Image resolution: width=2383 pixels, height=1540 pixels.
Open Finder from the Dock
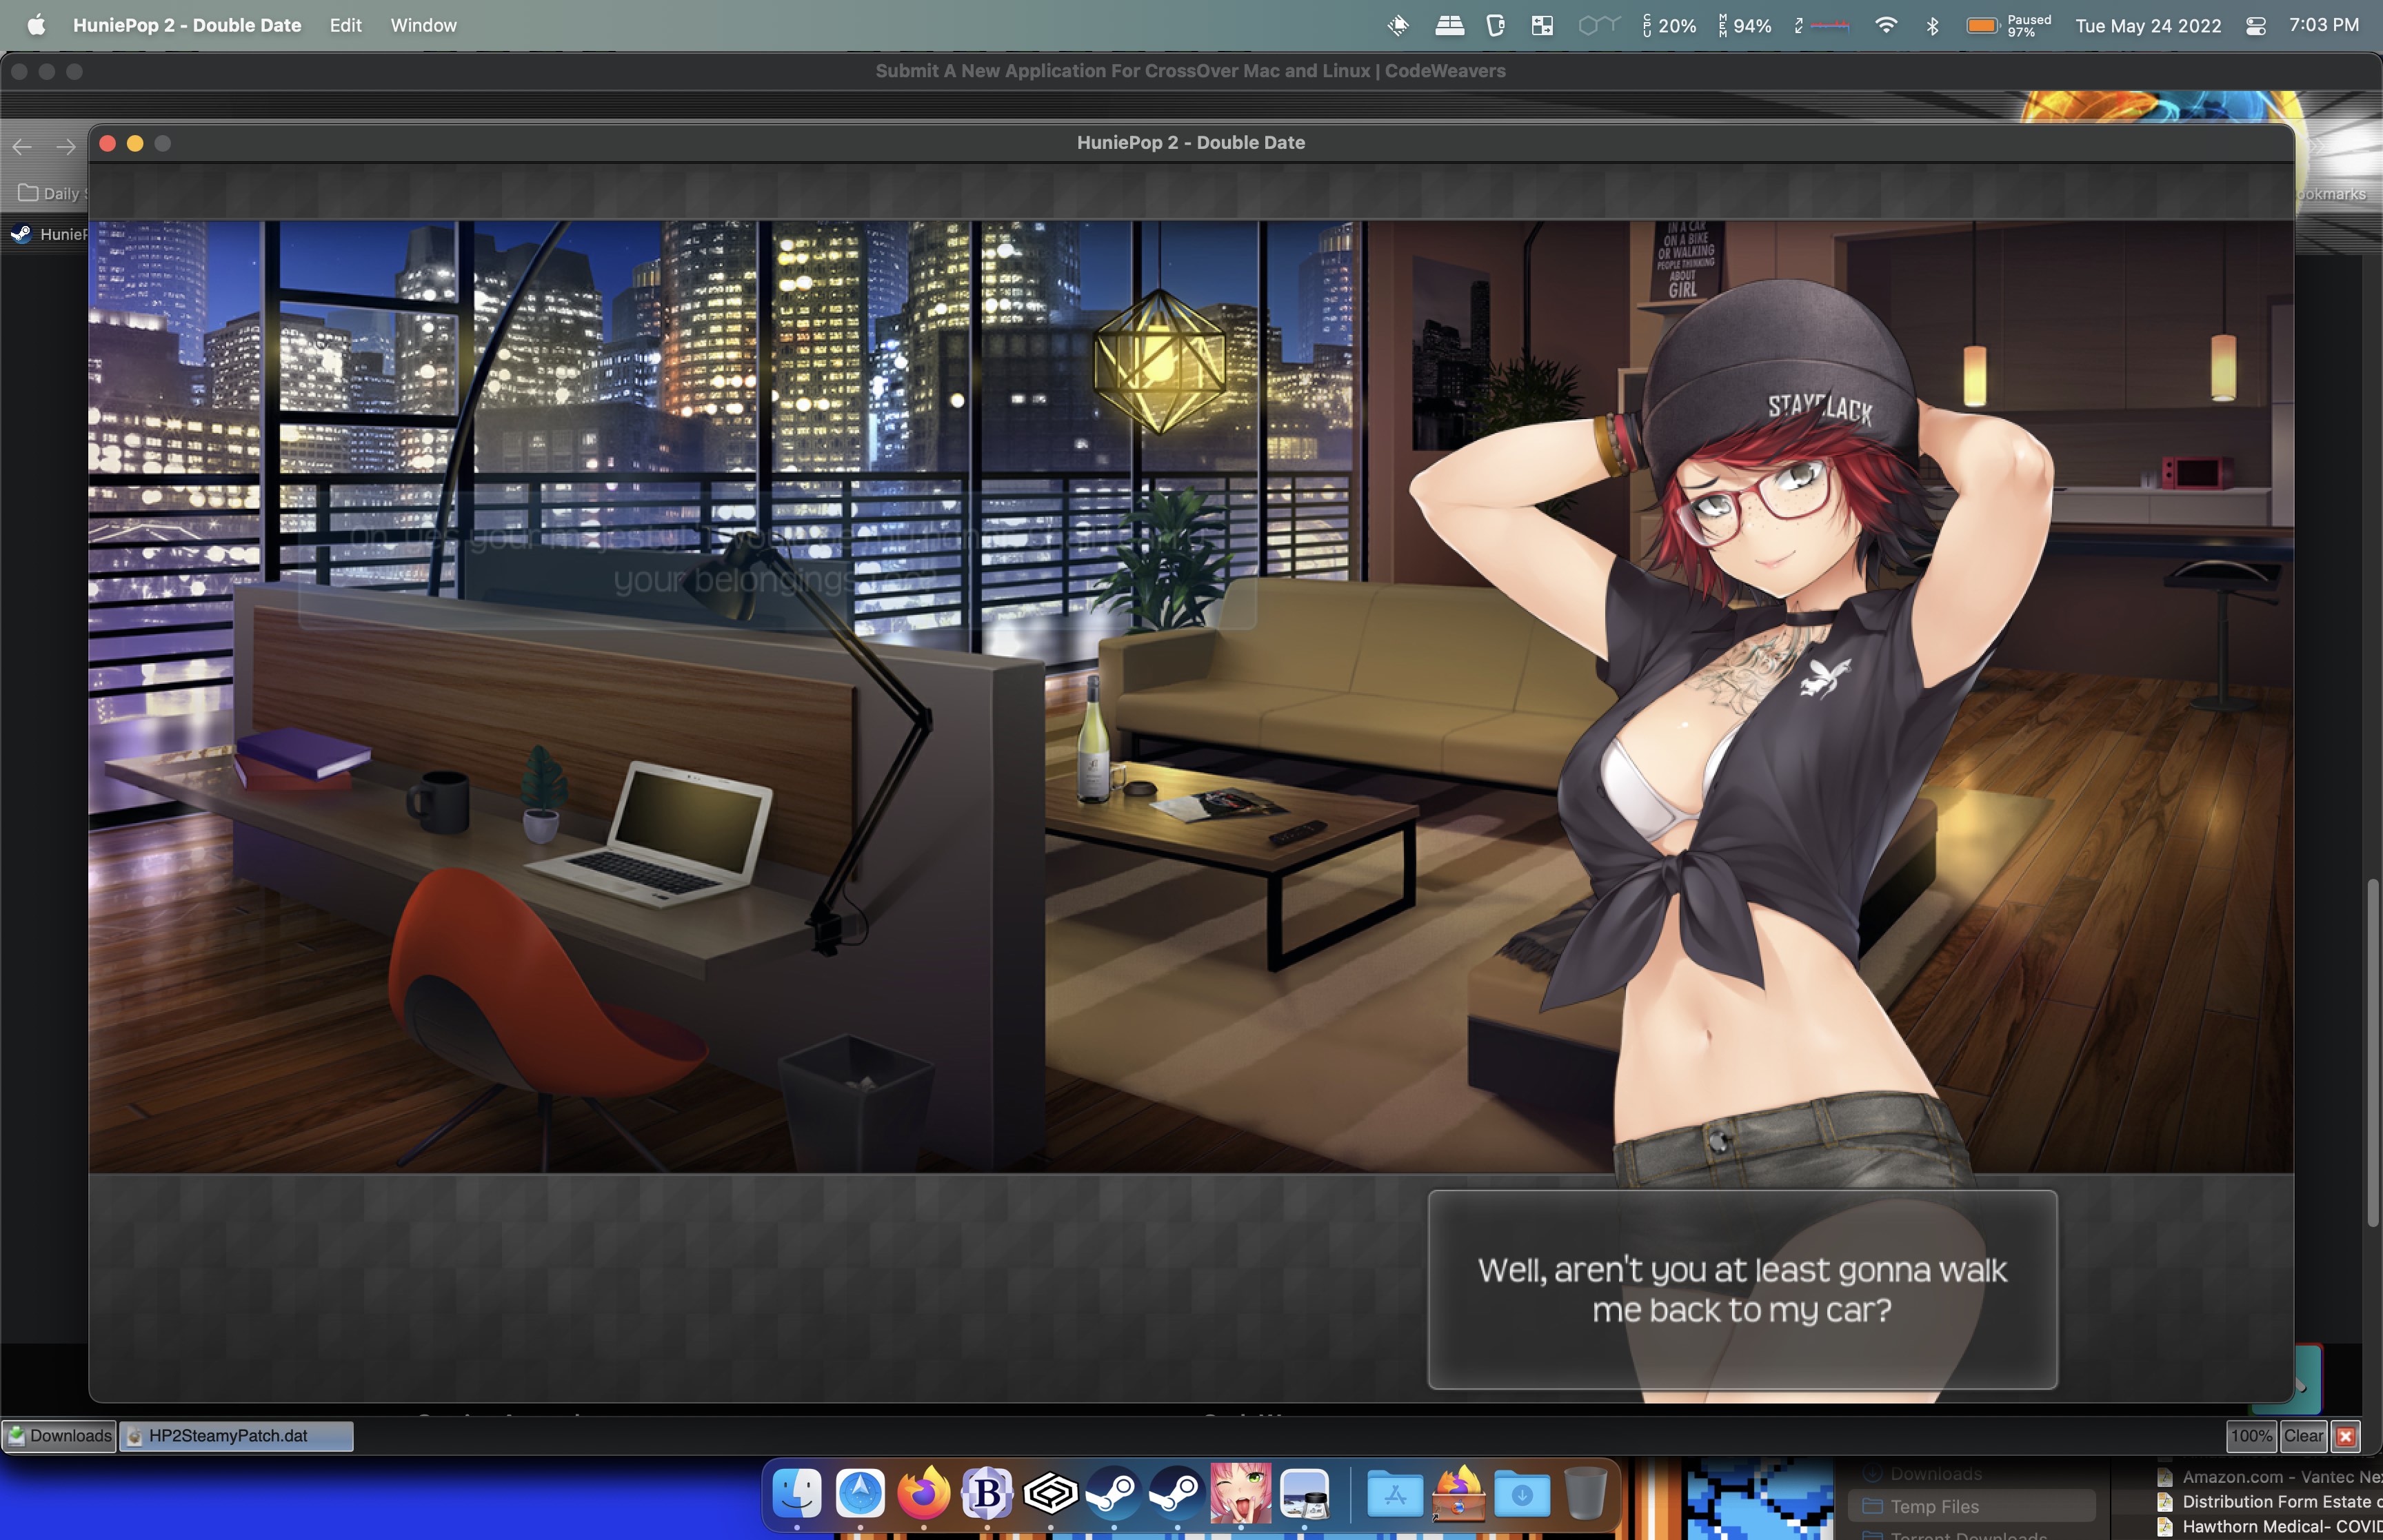[x=797, y=1493]
